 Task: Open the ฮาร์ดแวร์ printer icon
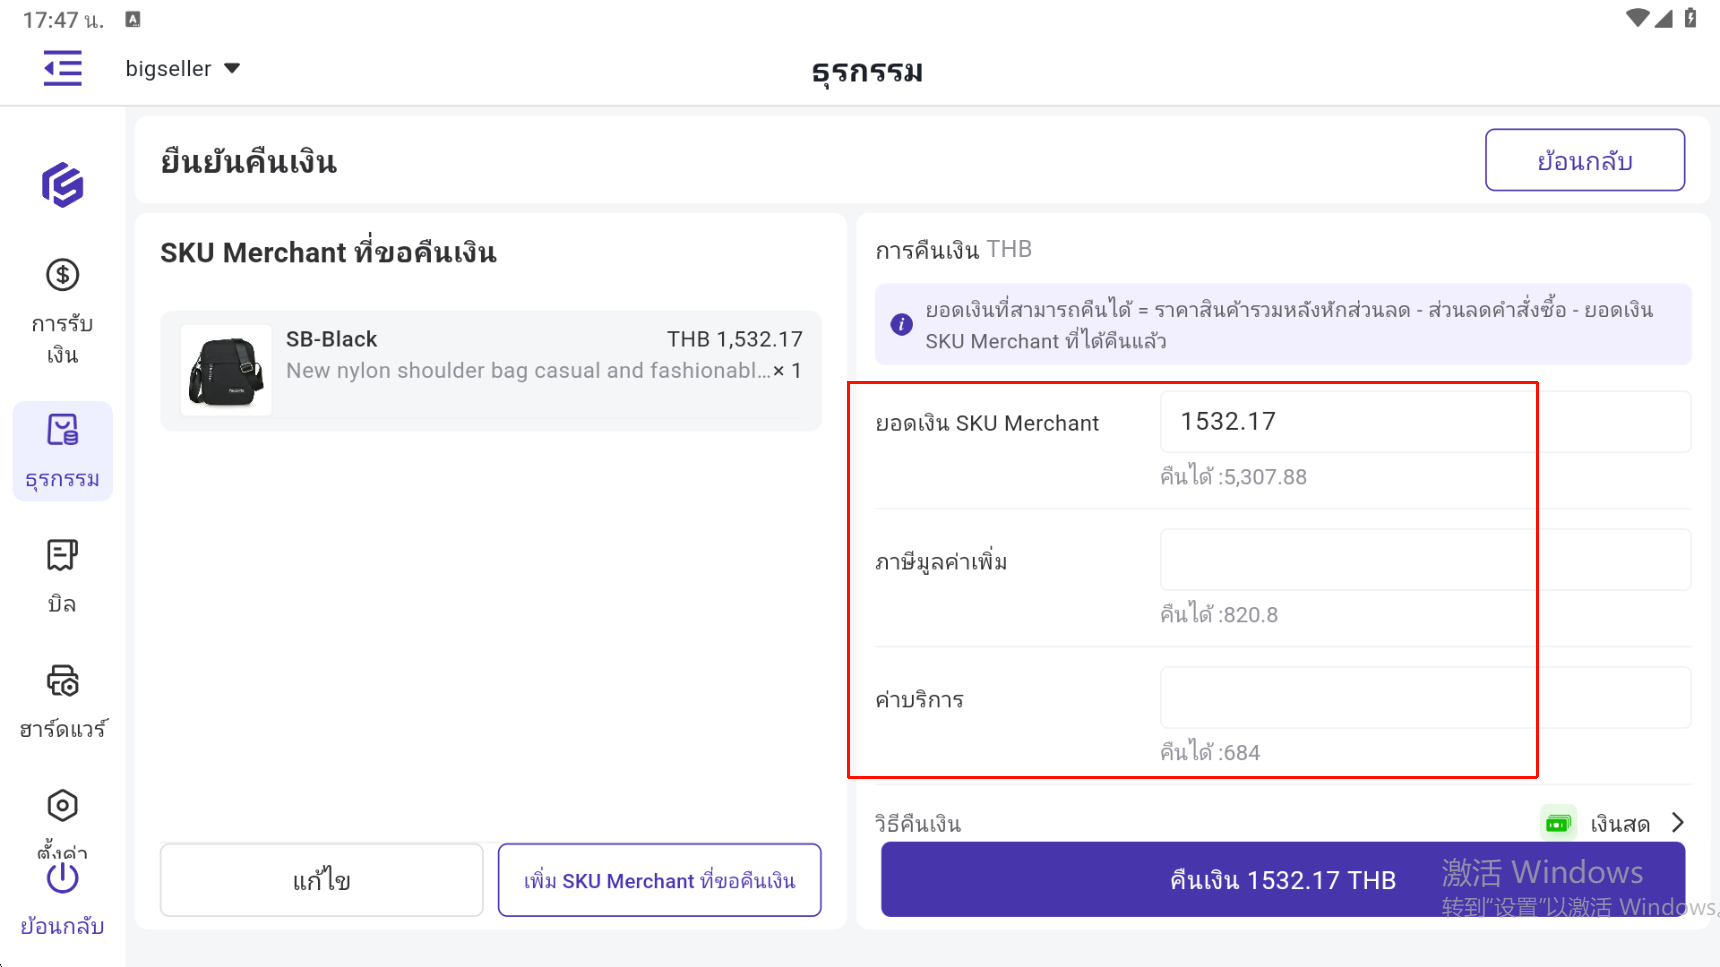click(62, 682)
